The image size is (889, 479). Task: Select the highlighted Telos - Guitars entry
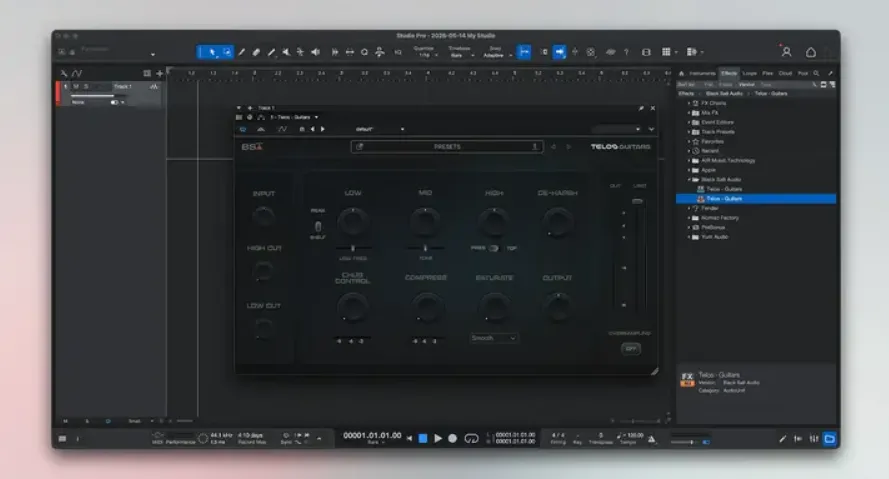tap(756, 199)
